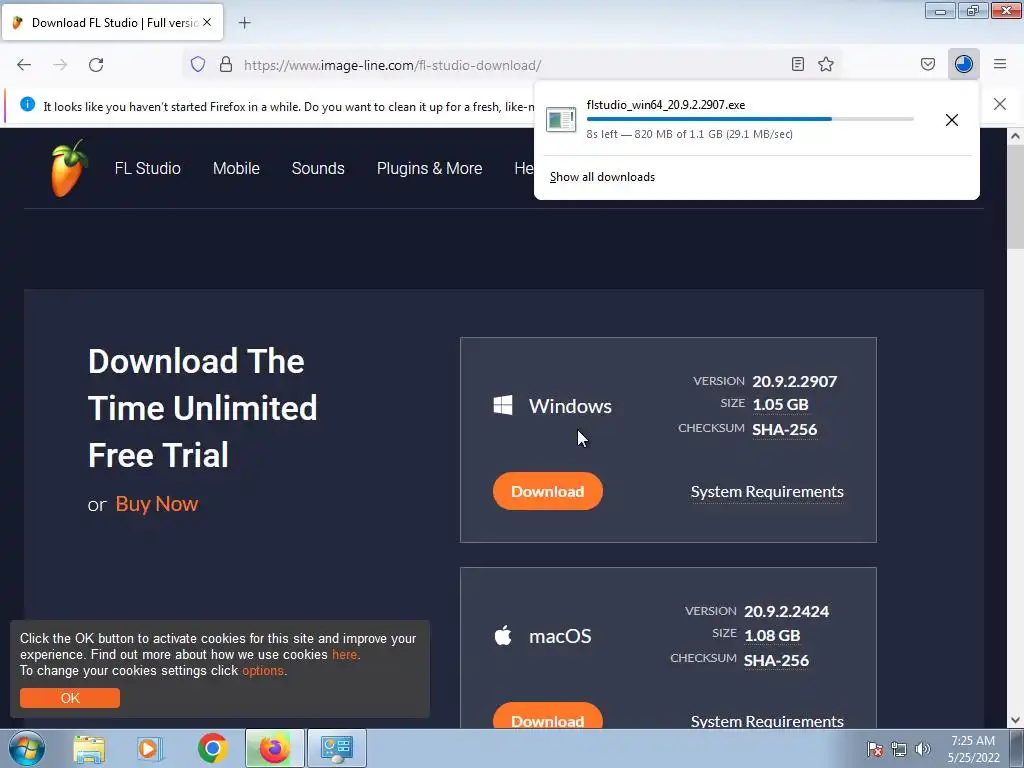Open the Sounds menu item

click(318, 168)
